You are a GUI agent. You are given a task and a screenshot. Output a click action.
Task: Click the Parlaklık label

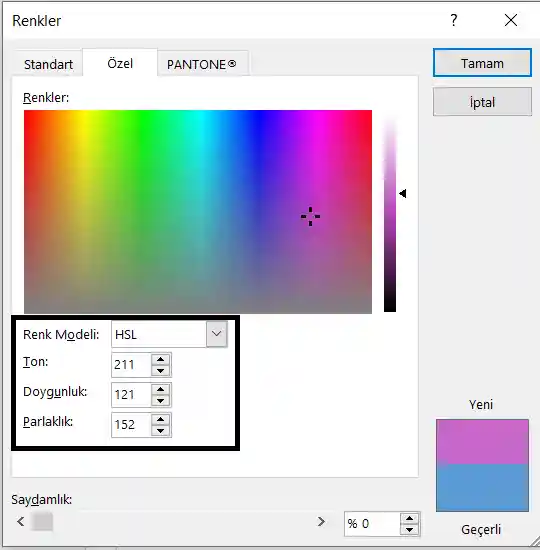(x=48, y=421)
